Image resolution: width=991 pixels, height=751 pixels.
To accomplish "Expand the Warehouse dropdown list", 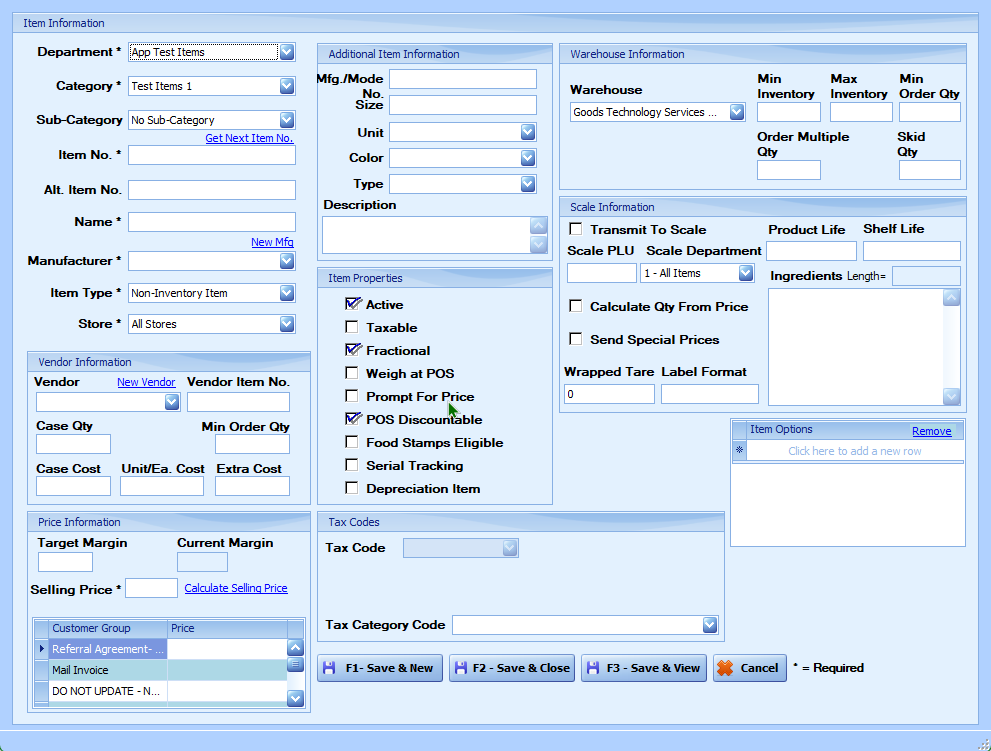I will (737, 113).
